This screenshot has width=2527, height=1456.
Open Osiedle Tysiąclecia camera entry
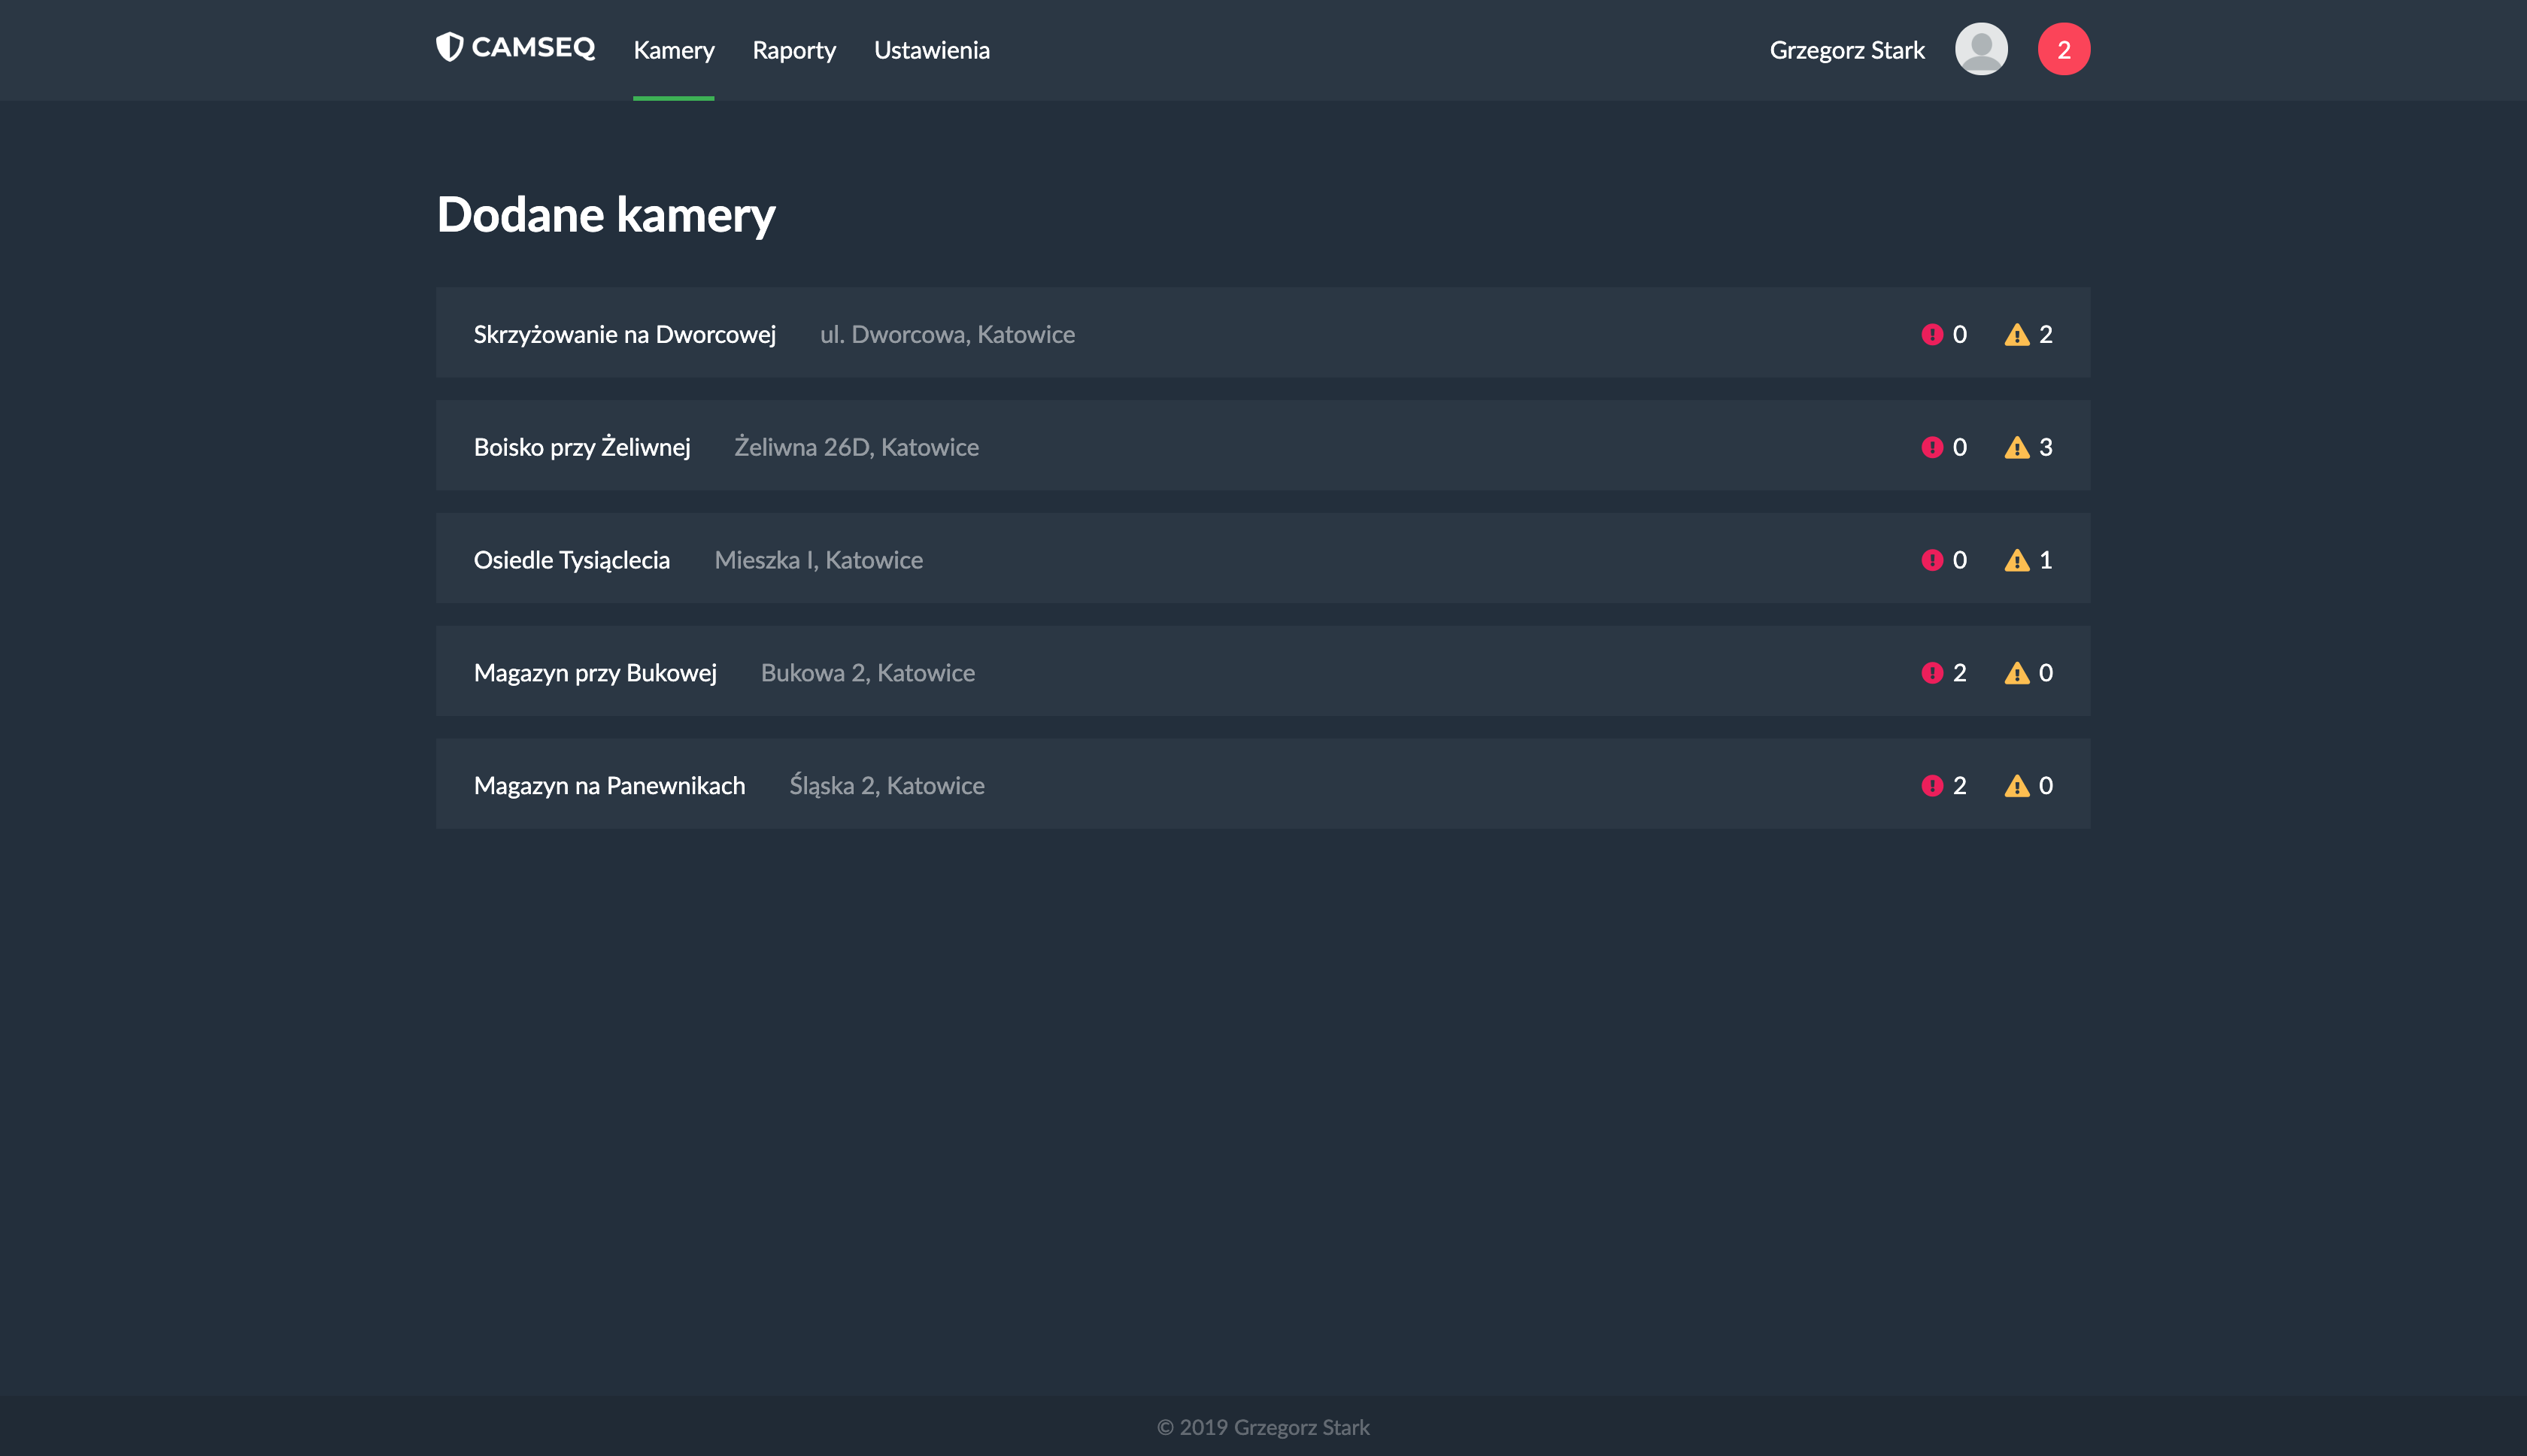point(571,560)
